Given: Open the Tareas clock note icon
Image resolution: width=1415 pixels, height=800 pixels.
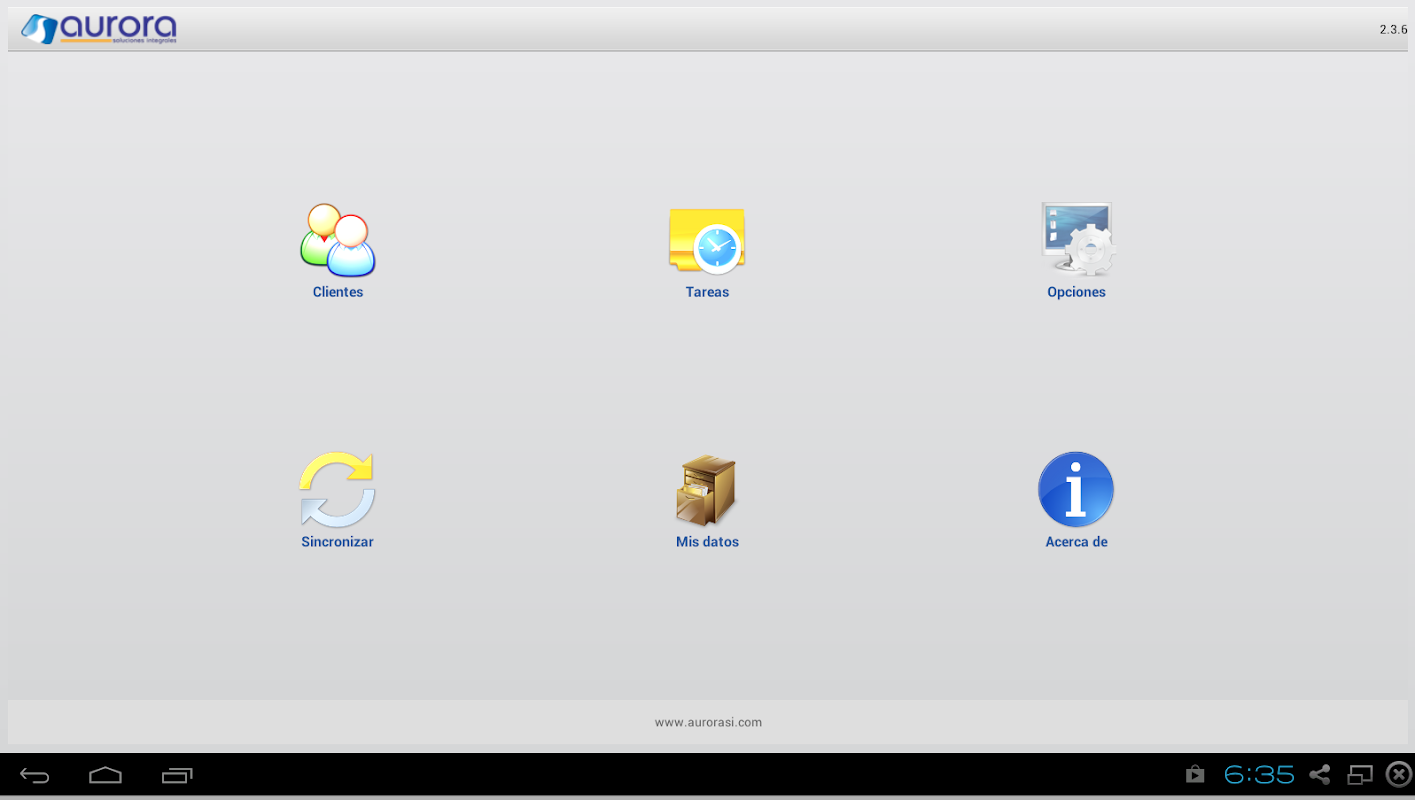Looking at the screenshot, I should click(x=707, y=240).
